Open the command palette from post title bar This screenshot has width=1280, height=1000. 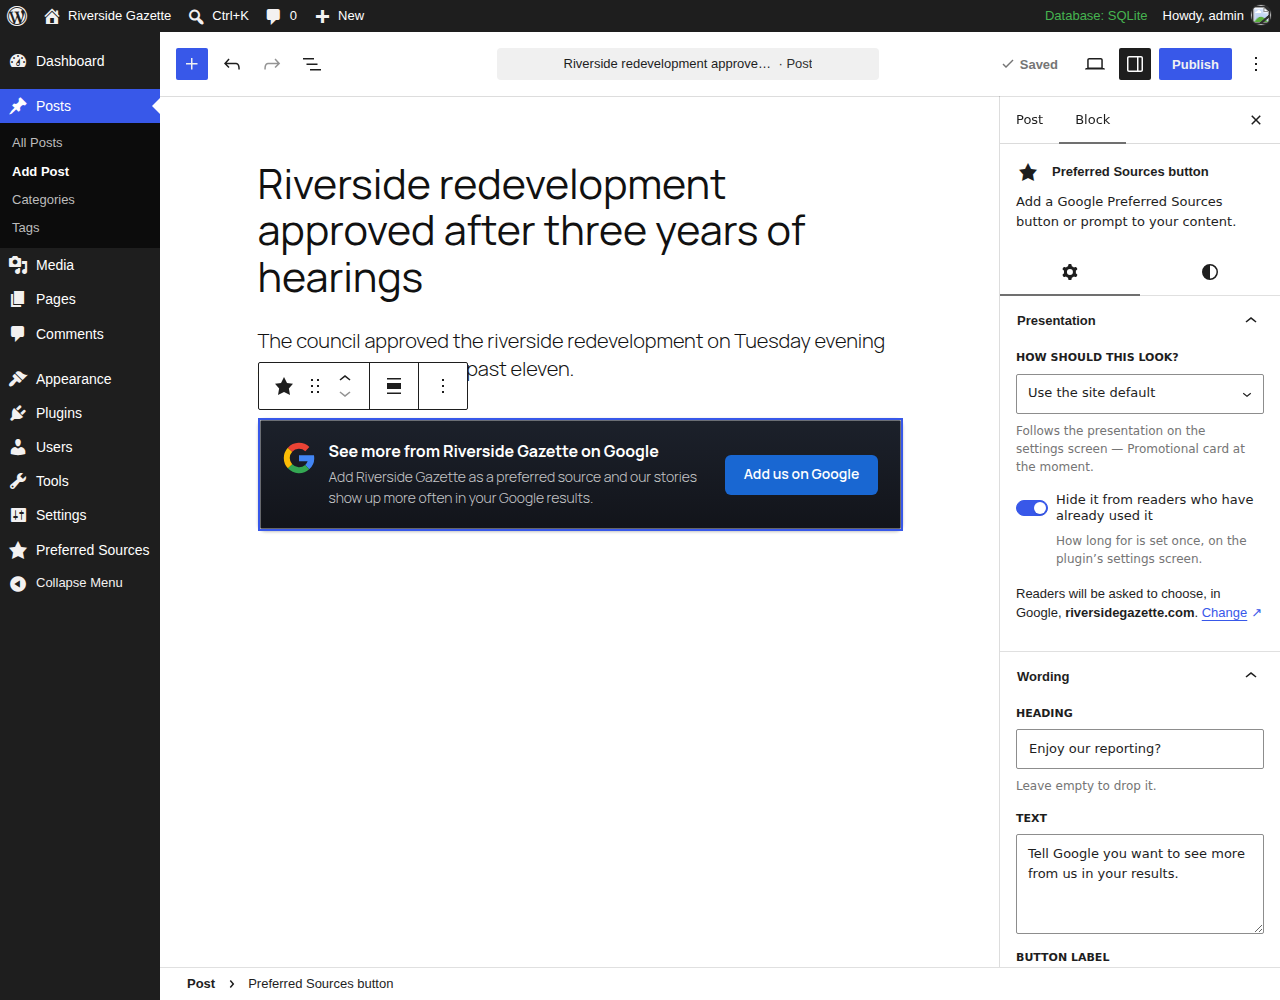click(688, 64)
